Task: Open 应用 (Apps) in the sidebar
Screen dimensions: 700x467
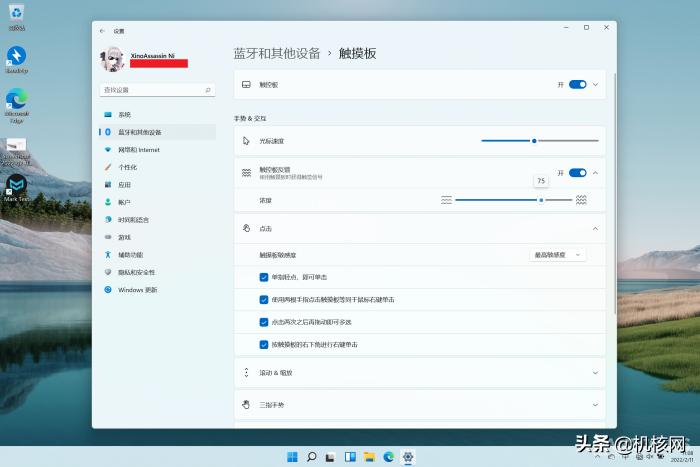Action: point(157,184)
